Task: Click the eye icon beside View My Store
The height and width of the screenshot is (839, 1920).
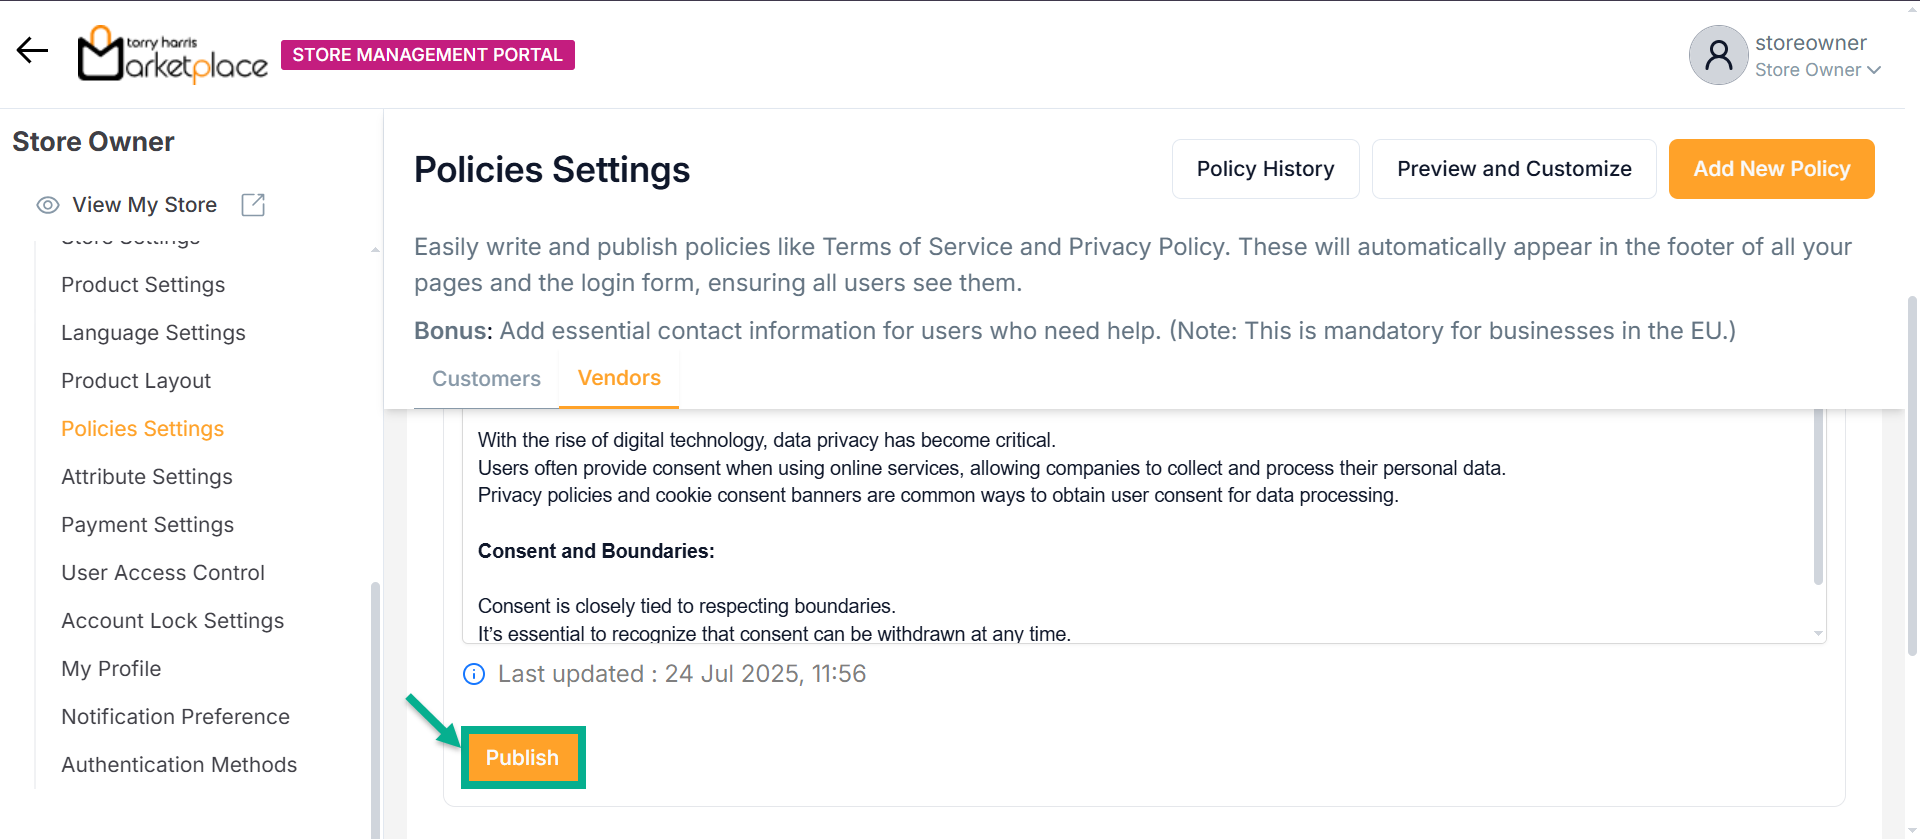Action: click(x=47, y=205)
